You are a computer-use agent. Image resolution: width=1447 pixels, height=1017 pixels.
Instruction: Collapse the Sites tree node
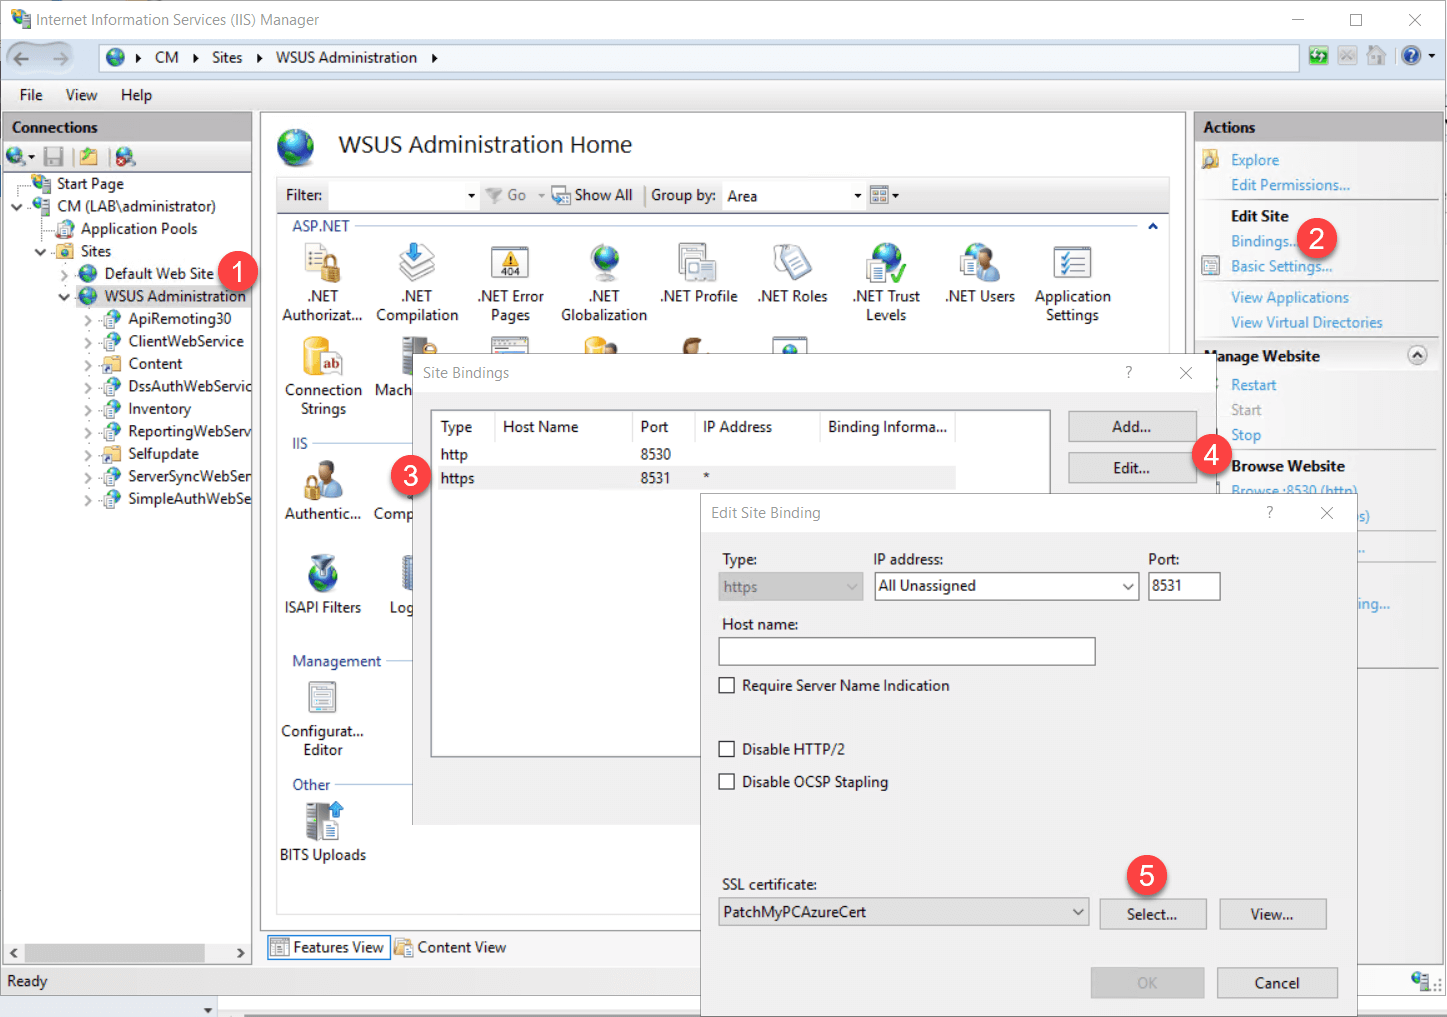[x=40, y=251]
